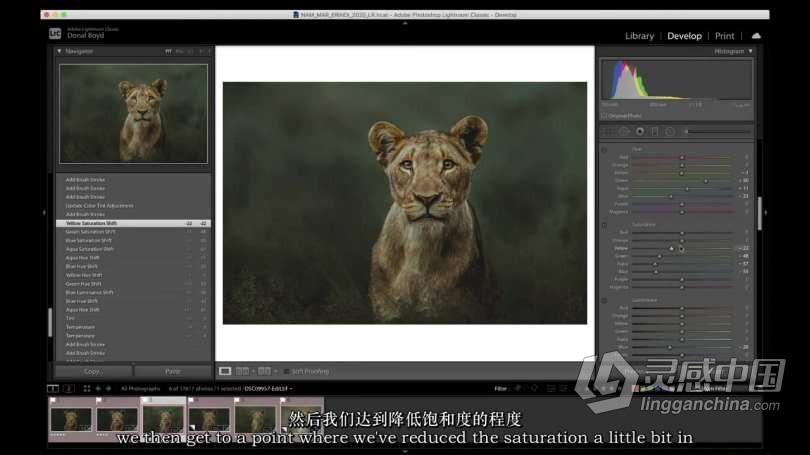Go forward using filmstrip right arrow
The image size is (810, 455).
[108, 388]
